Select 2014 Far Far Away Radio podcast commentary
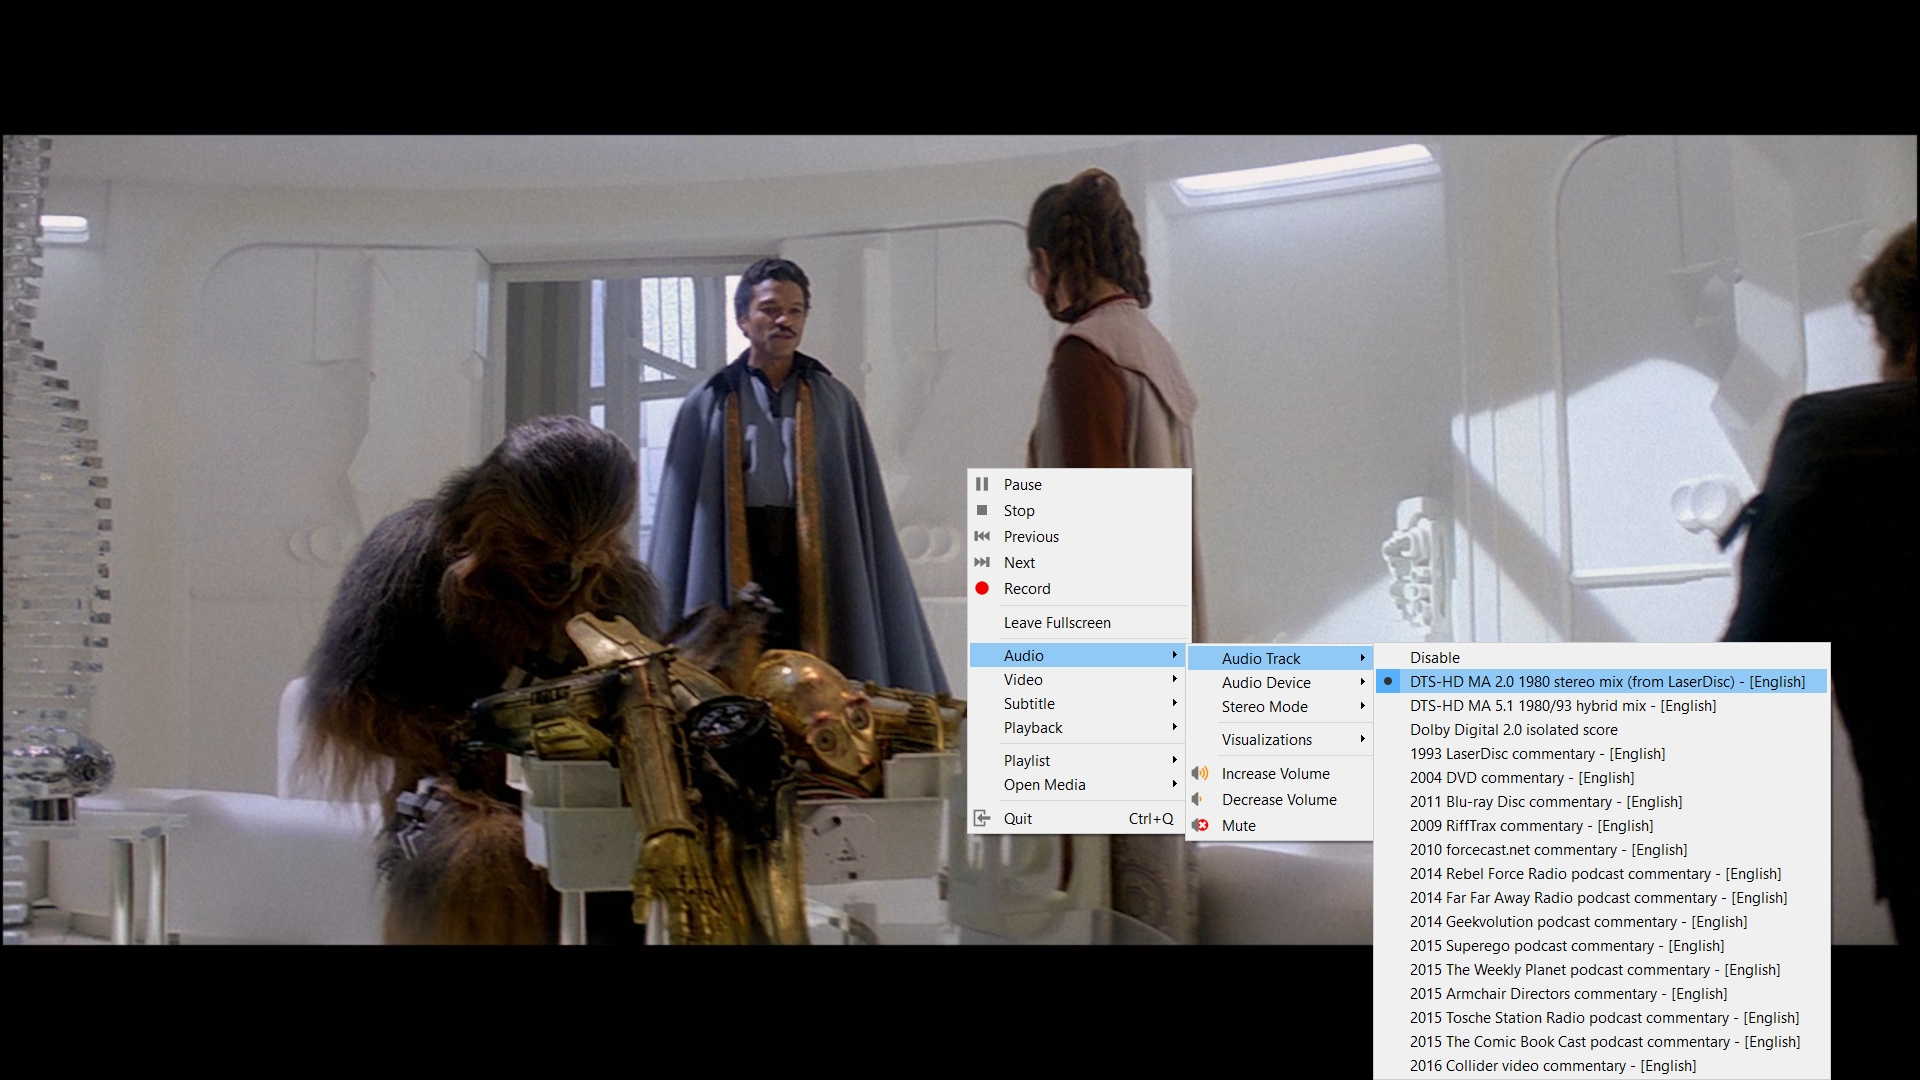1920x1080 pixels. [1602, 897]
